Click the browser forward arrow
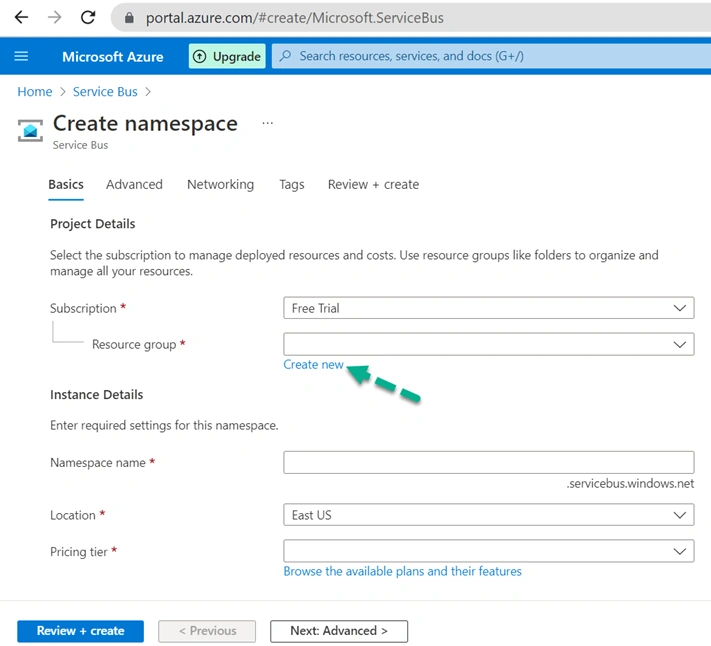The width and height of the screenshot is (711, 646). coord(54,17)
